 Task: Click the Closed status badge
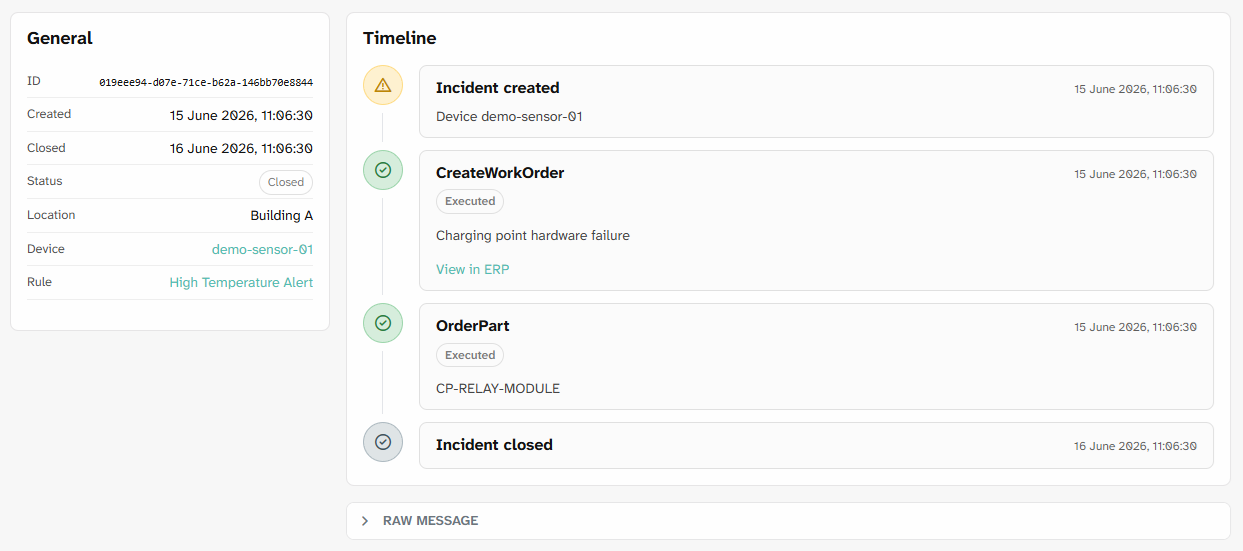tap(285, 182)
